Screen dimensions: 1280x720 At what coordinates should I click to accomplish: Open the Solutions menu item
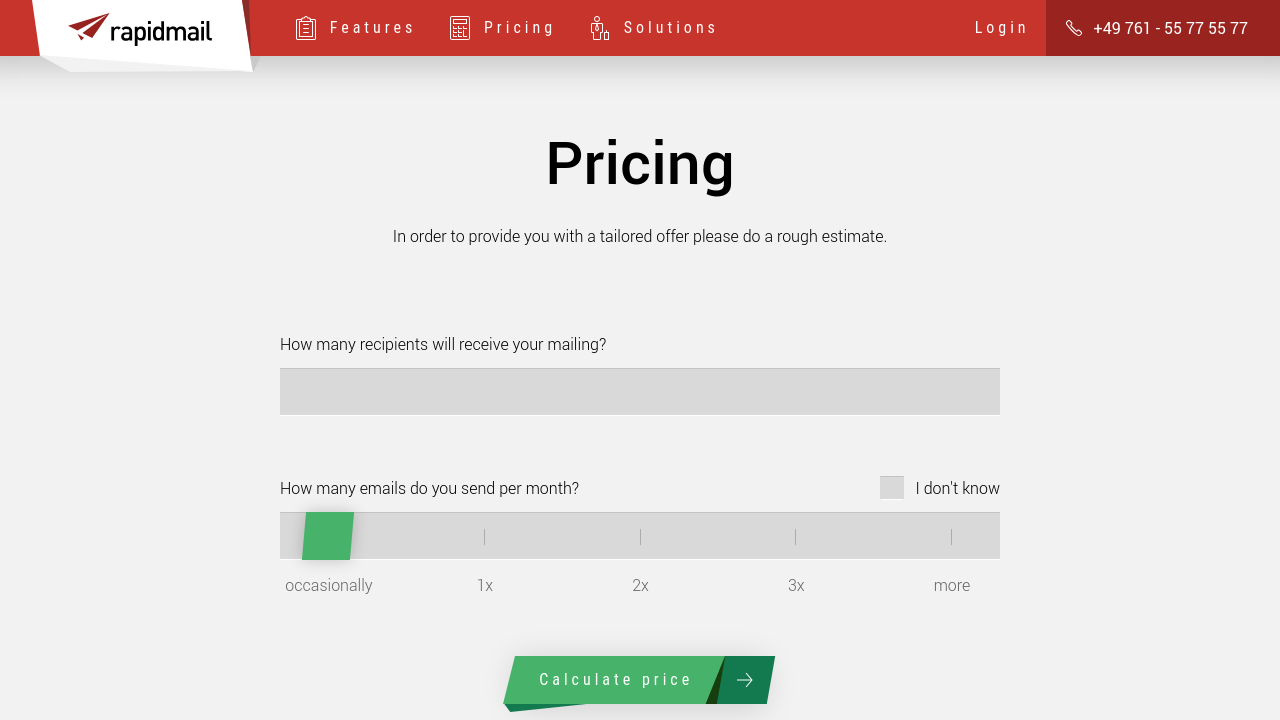670,28
